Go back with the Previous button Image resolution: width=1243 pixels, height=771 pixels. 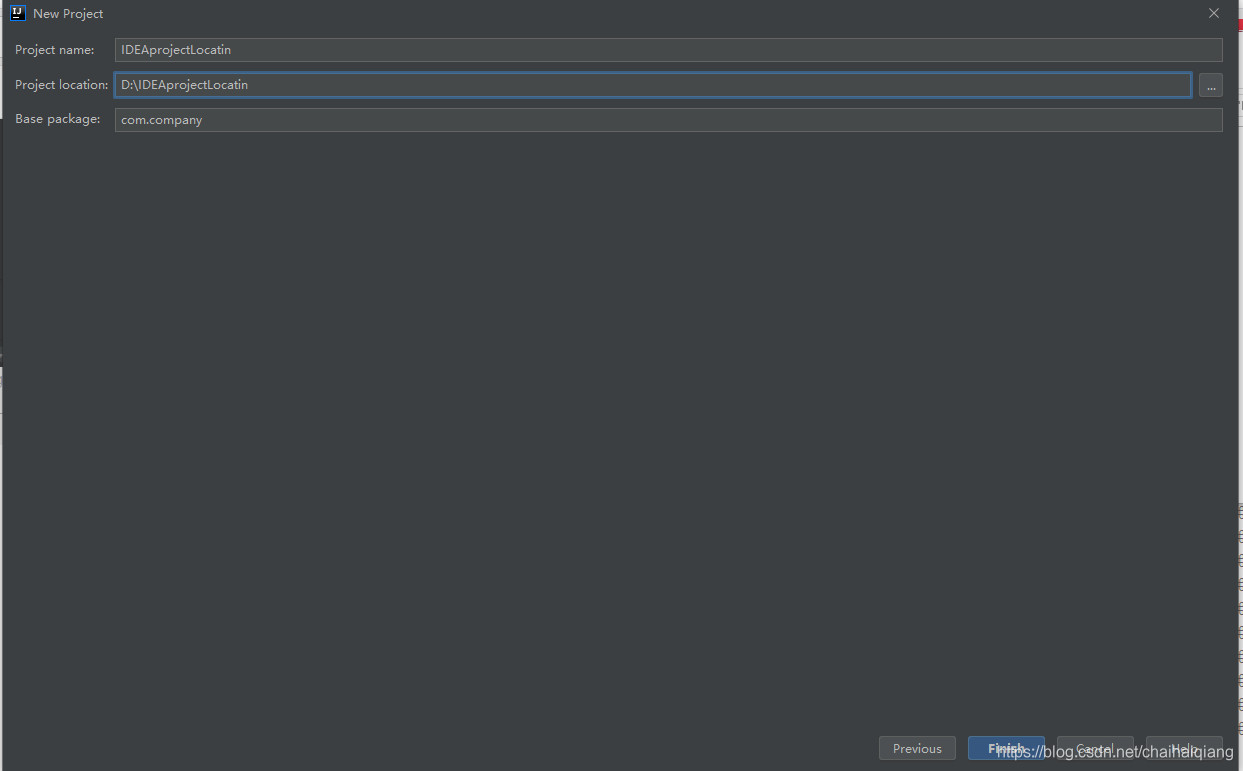pyautogui.click(x=917, y=748)
